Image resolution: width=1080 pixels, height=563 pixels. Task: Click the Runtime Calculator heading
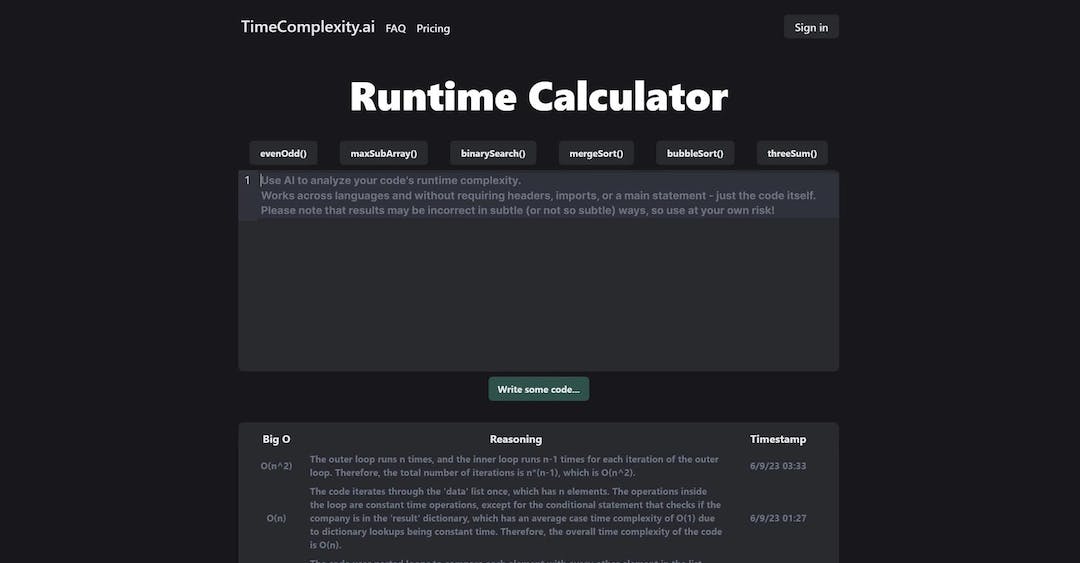[x=539, y=96]
